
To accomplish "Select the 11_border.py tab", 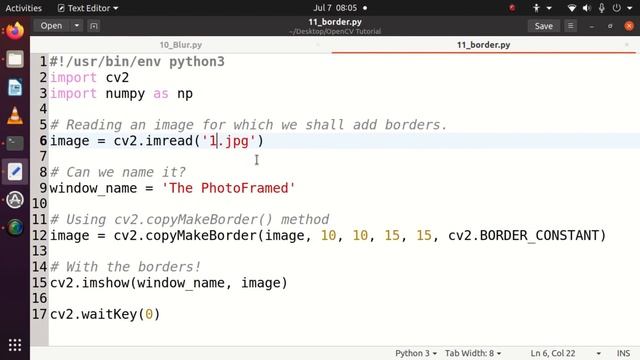I will coord(484,45).
